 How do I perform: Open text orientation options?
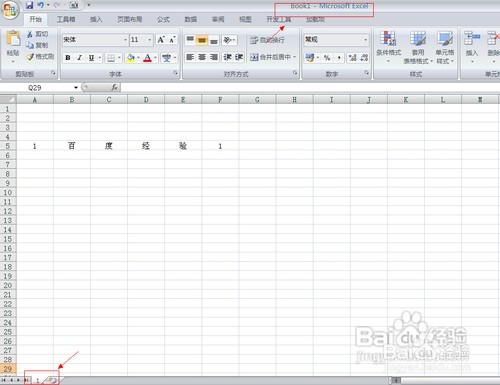pos(229,40)
